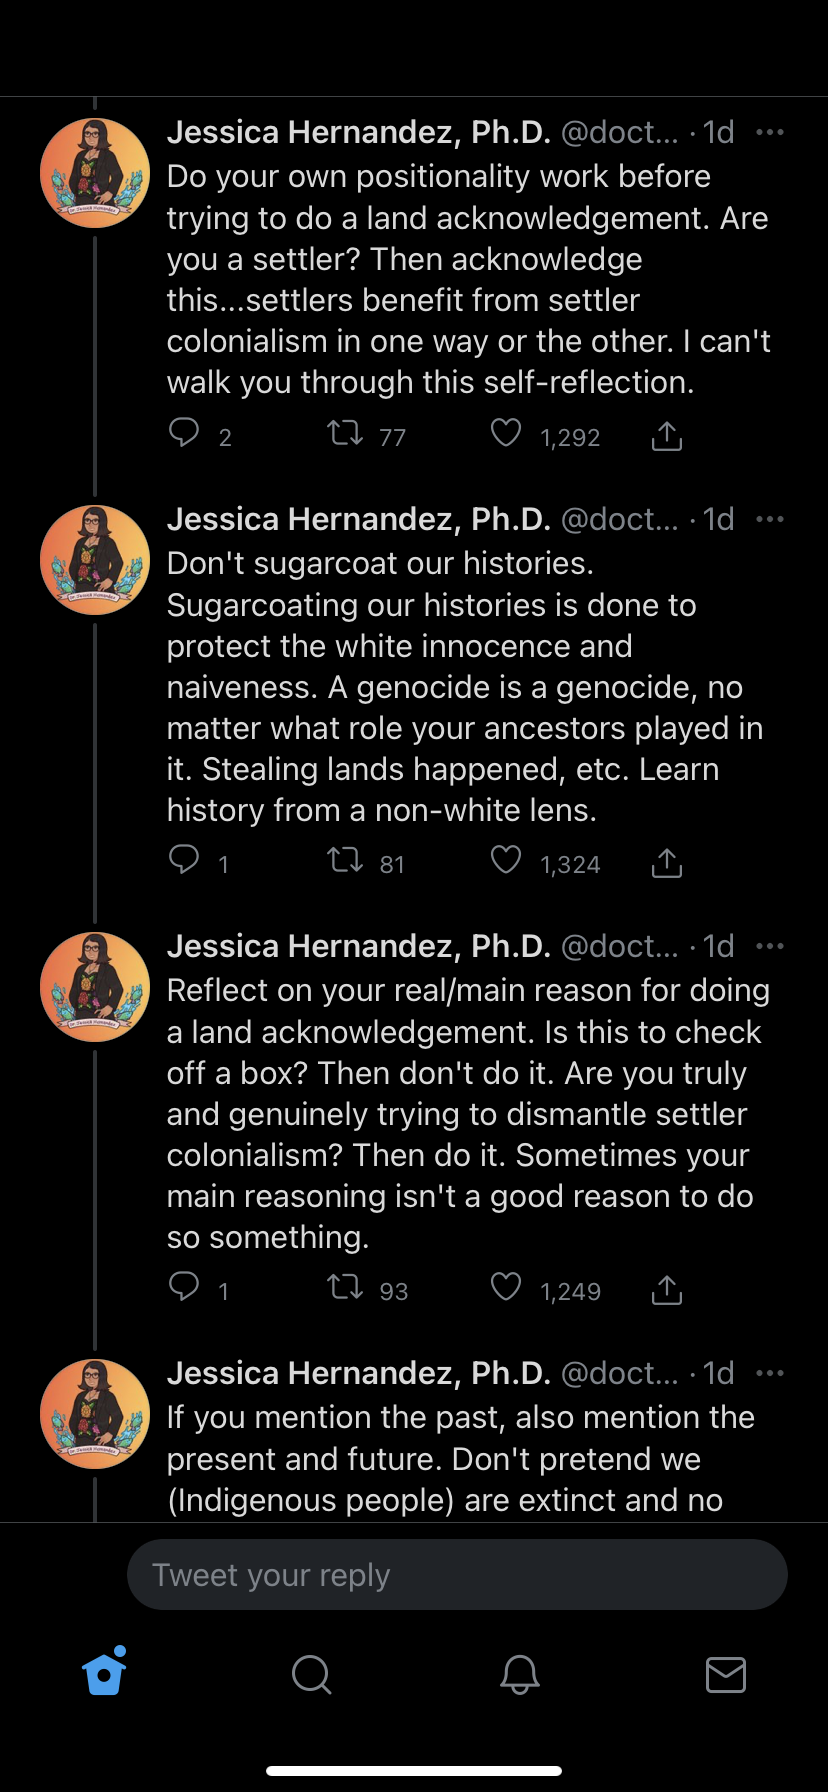This screenshot has height=1792, width=828.
Task: Share the land acknowledgement reason tweet
Action: [667, 1289]
